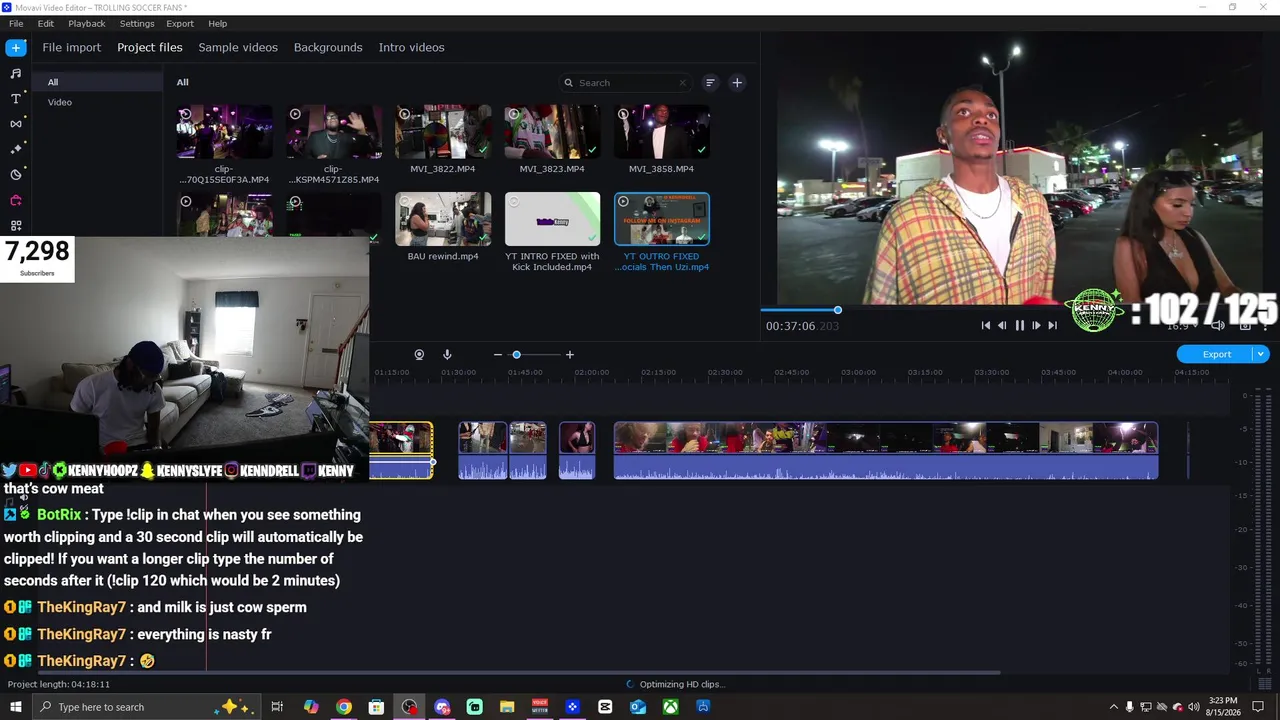This screenshot has width=1280, height=720.
Task: Open the sort options icon beside Search
Action: pos(710,83)
